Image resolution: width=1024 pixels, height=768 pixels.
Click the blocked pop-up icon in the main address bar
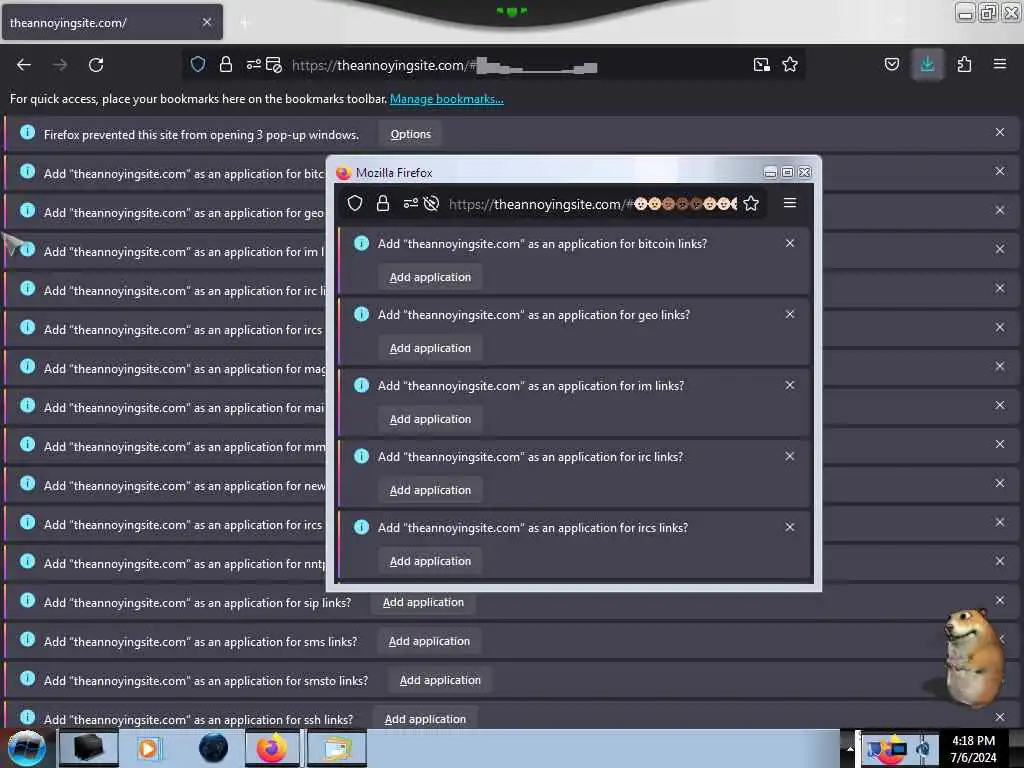click(274, 65)
